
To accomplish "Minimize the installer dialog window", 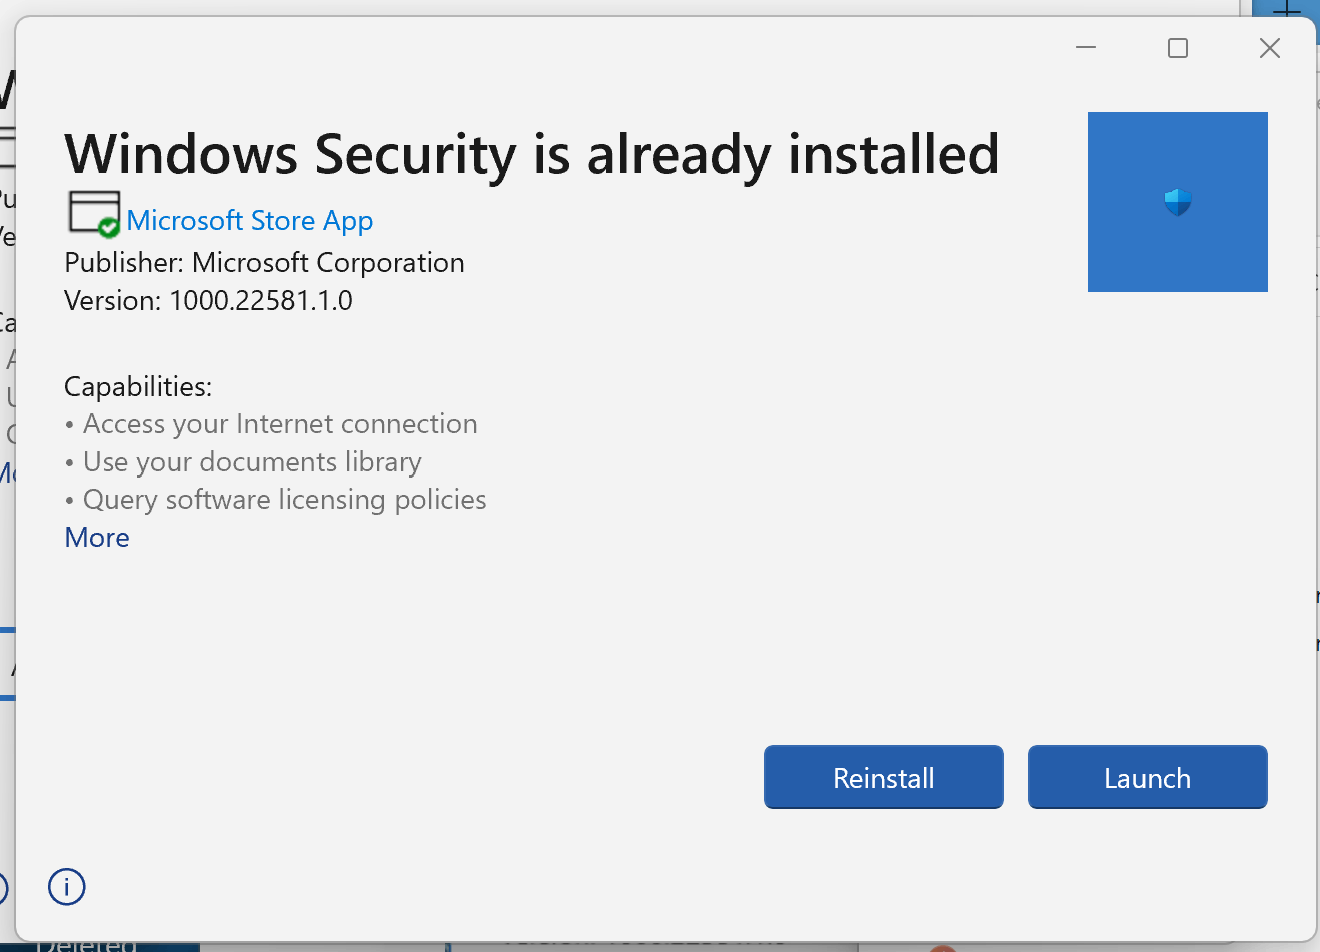I will (x=1086, y=48).
